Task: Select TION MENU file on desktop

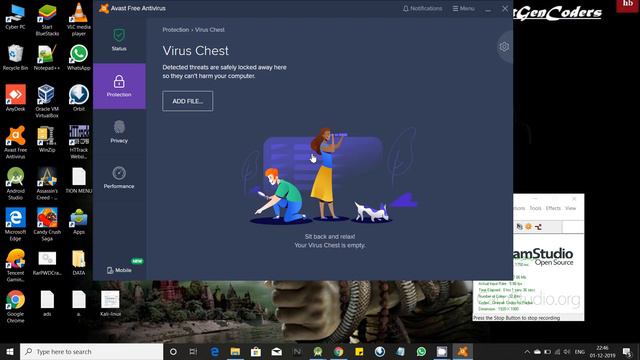Action: (79, 180)
